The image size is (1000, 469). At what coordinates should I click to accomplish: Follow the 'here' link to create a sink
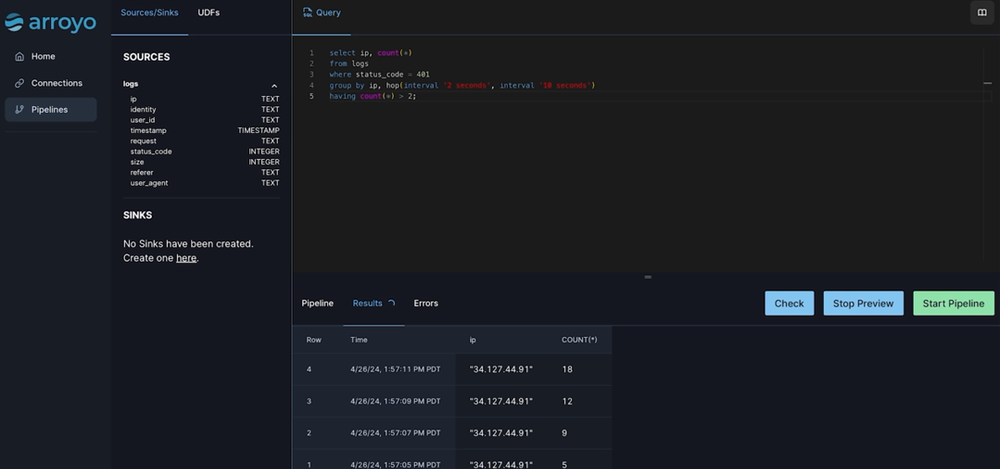pyautogui.click(x=186, y=258)
